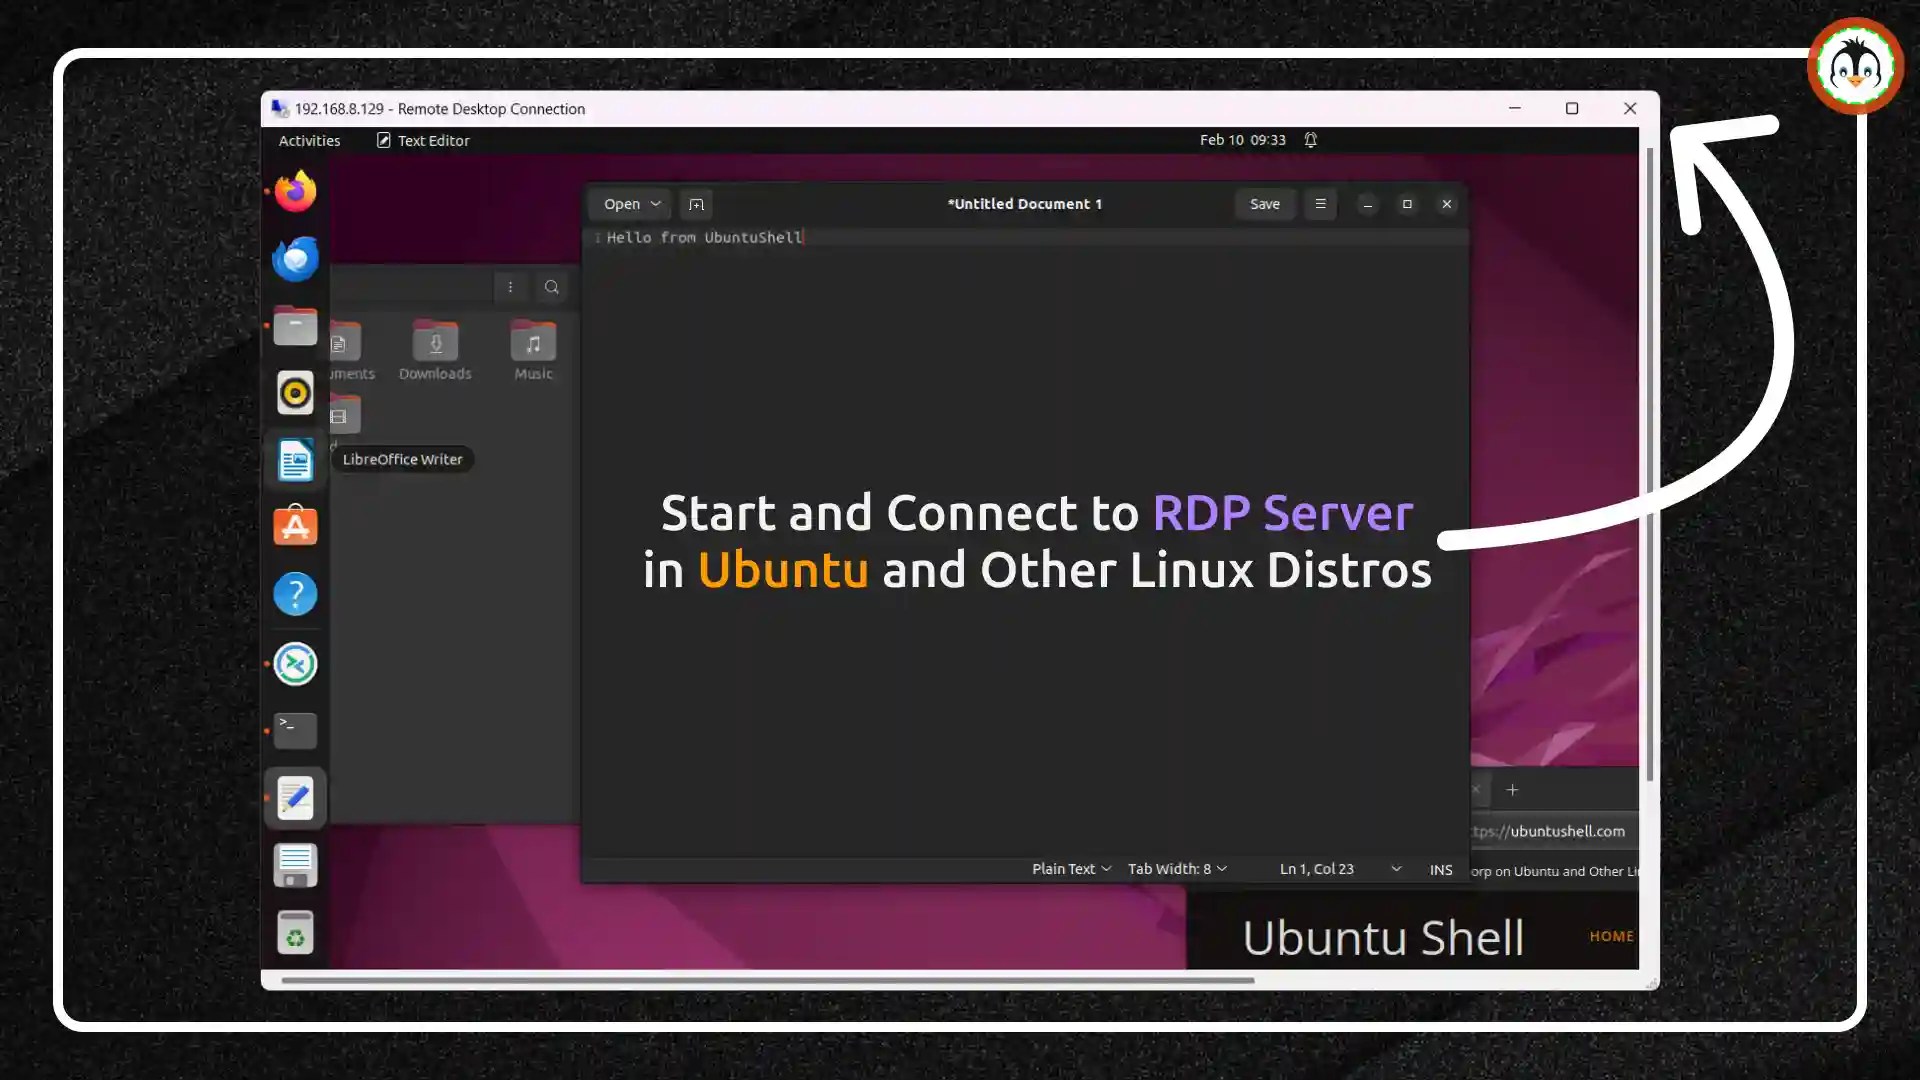1920x1080 pixels.
Task: Open the Help icon in the dock
Action: coord(295,594)
